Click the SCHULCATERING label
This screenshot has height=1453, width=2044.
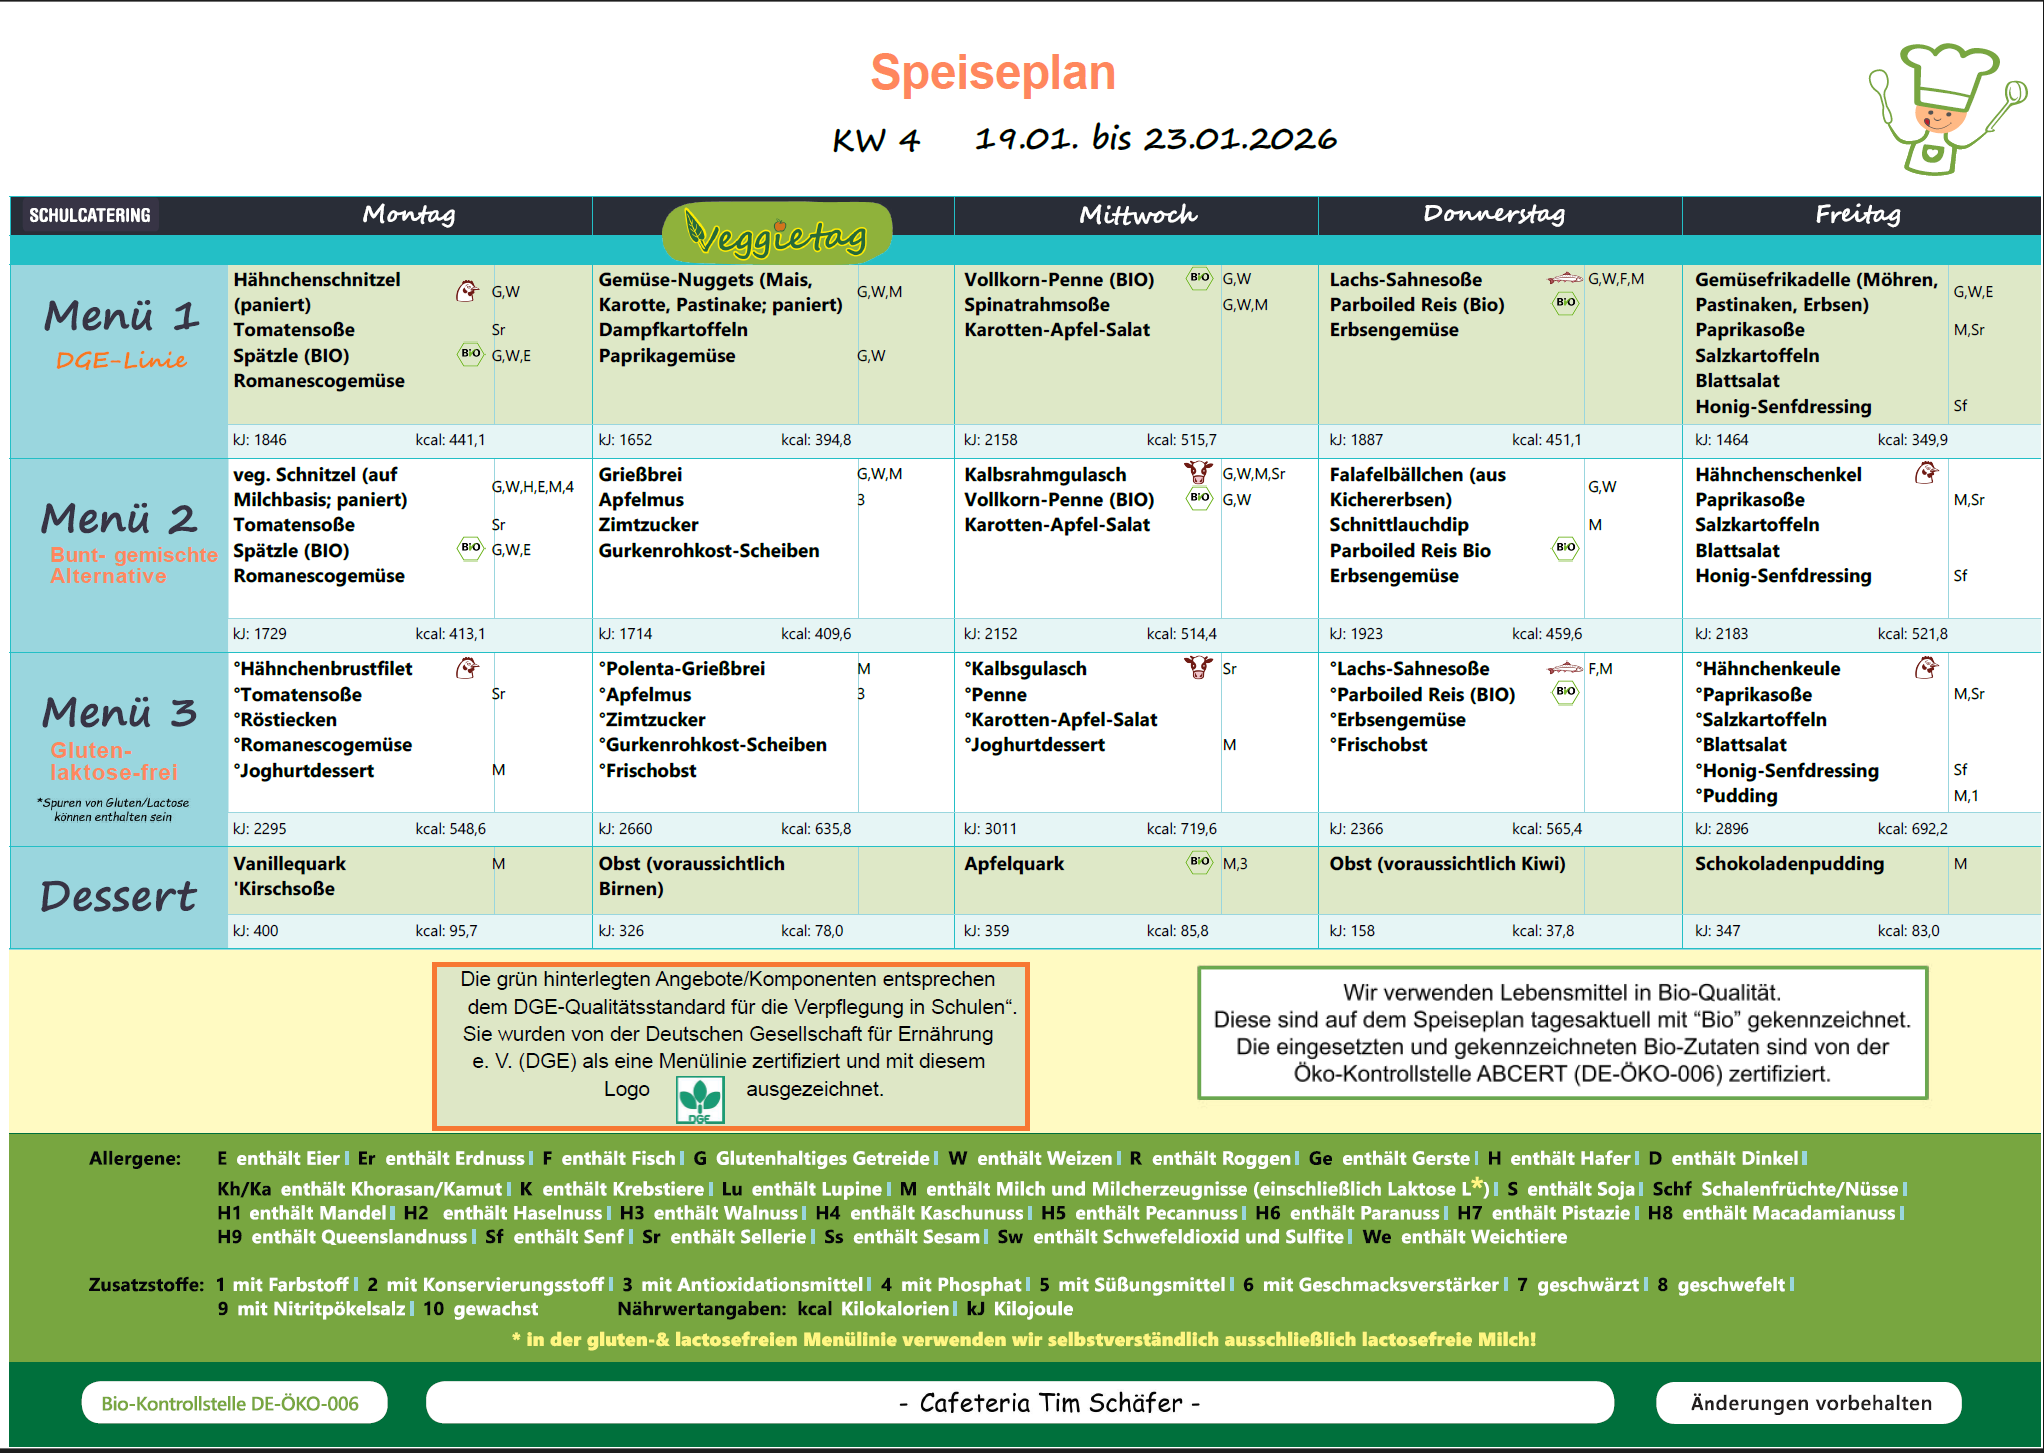click(x=90, y=215)
